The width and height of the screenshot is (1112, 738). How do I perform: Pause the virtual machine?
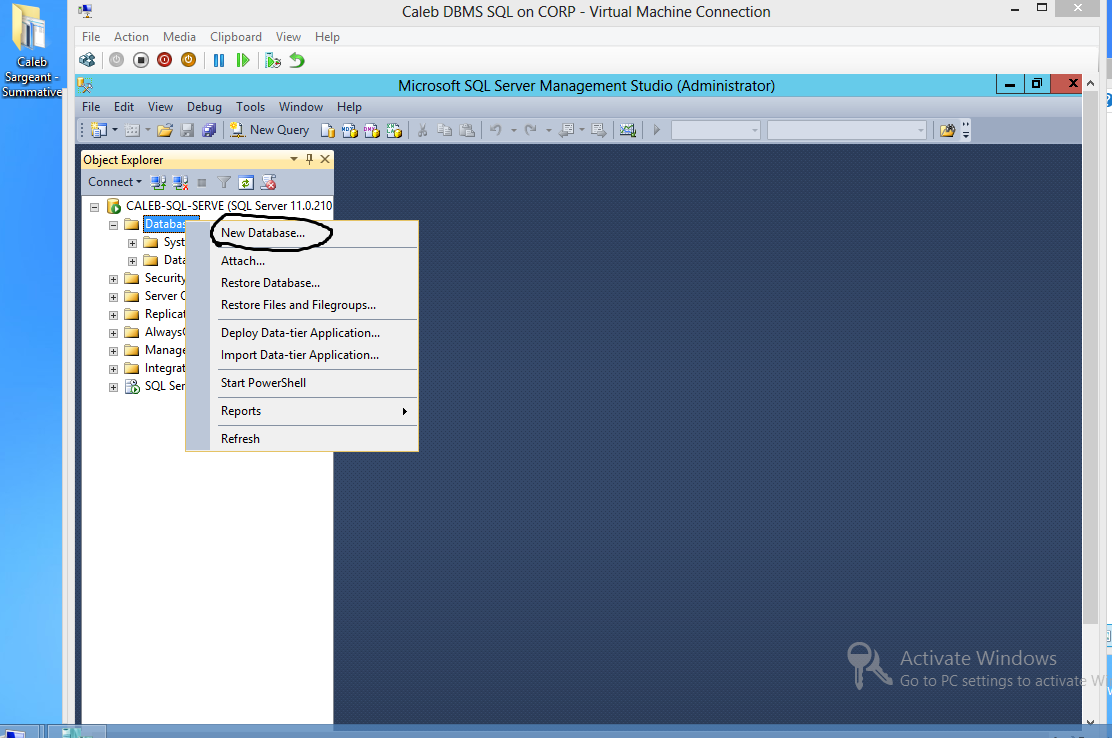point(219,60)
